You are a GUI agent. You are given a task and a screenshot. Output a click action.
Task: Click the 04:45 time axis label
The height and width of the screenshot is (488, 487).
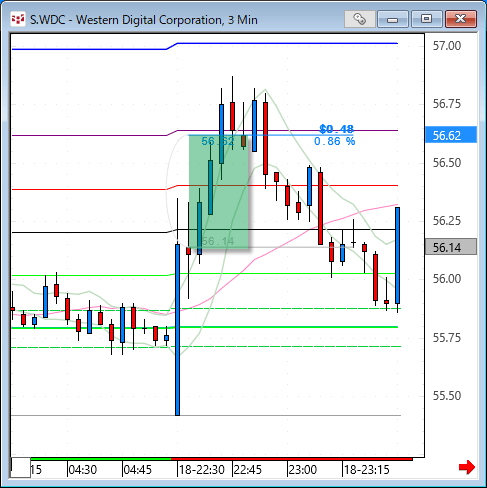[x=138, y=470]
